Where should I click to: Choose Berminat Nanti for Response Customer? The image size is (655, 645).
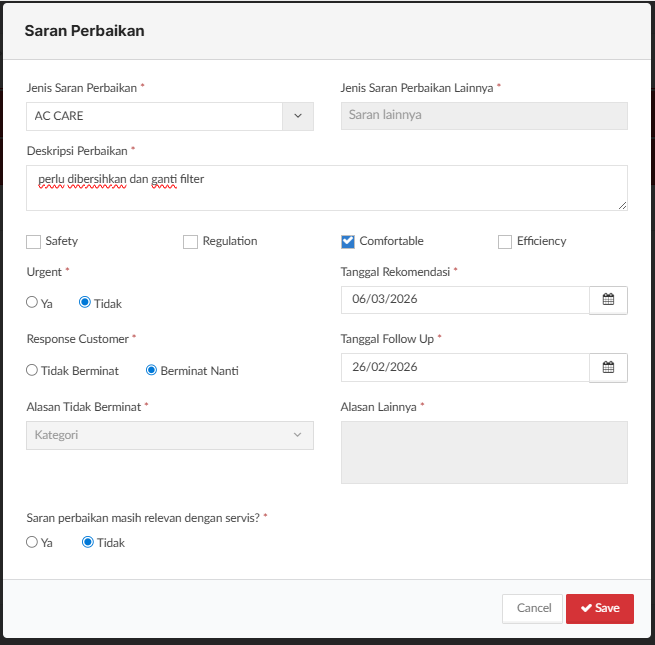[152, 370]
